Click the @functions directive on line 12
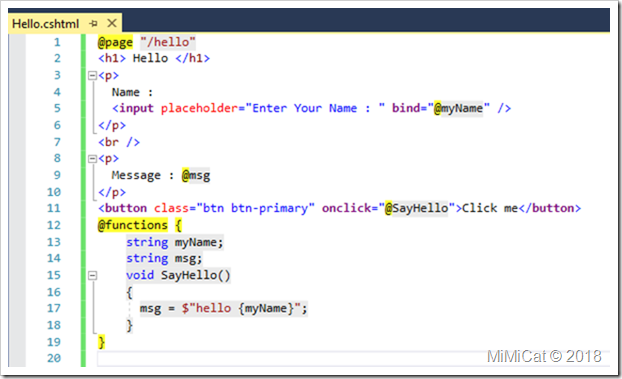 (133, 225)
